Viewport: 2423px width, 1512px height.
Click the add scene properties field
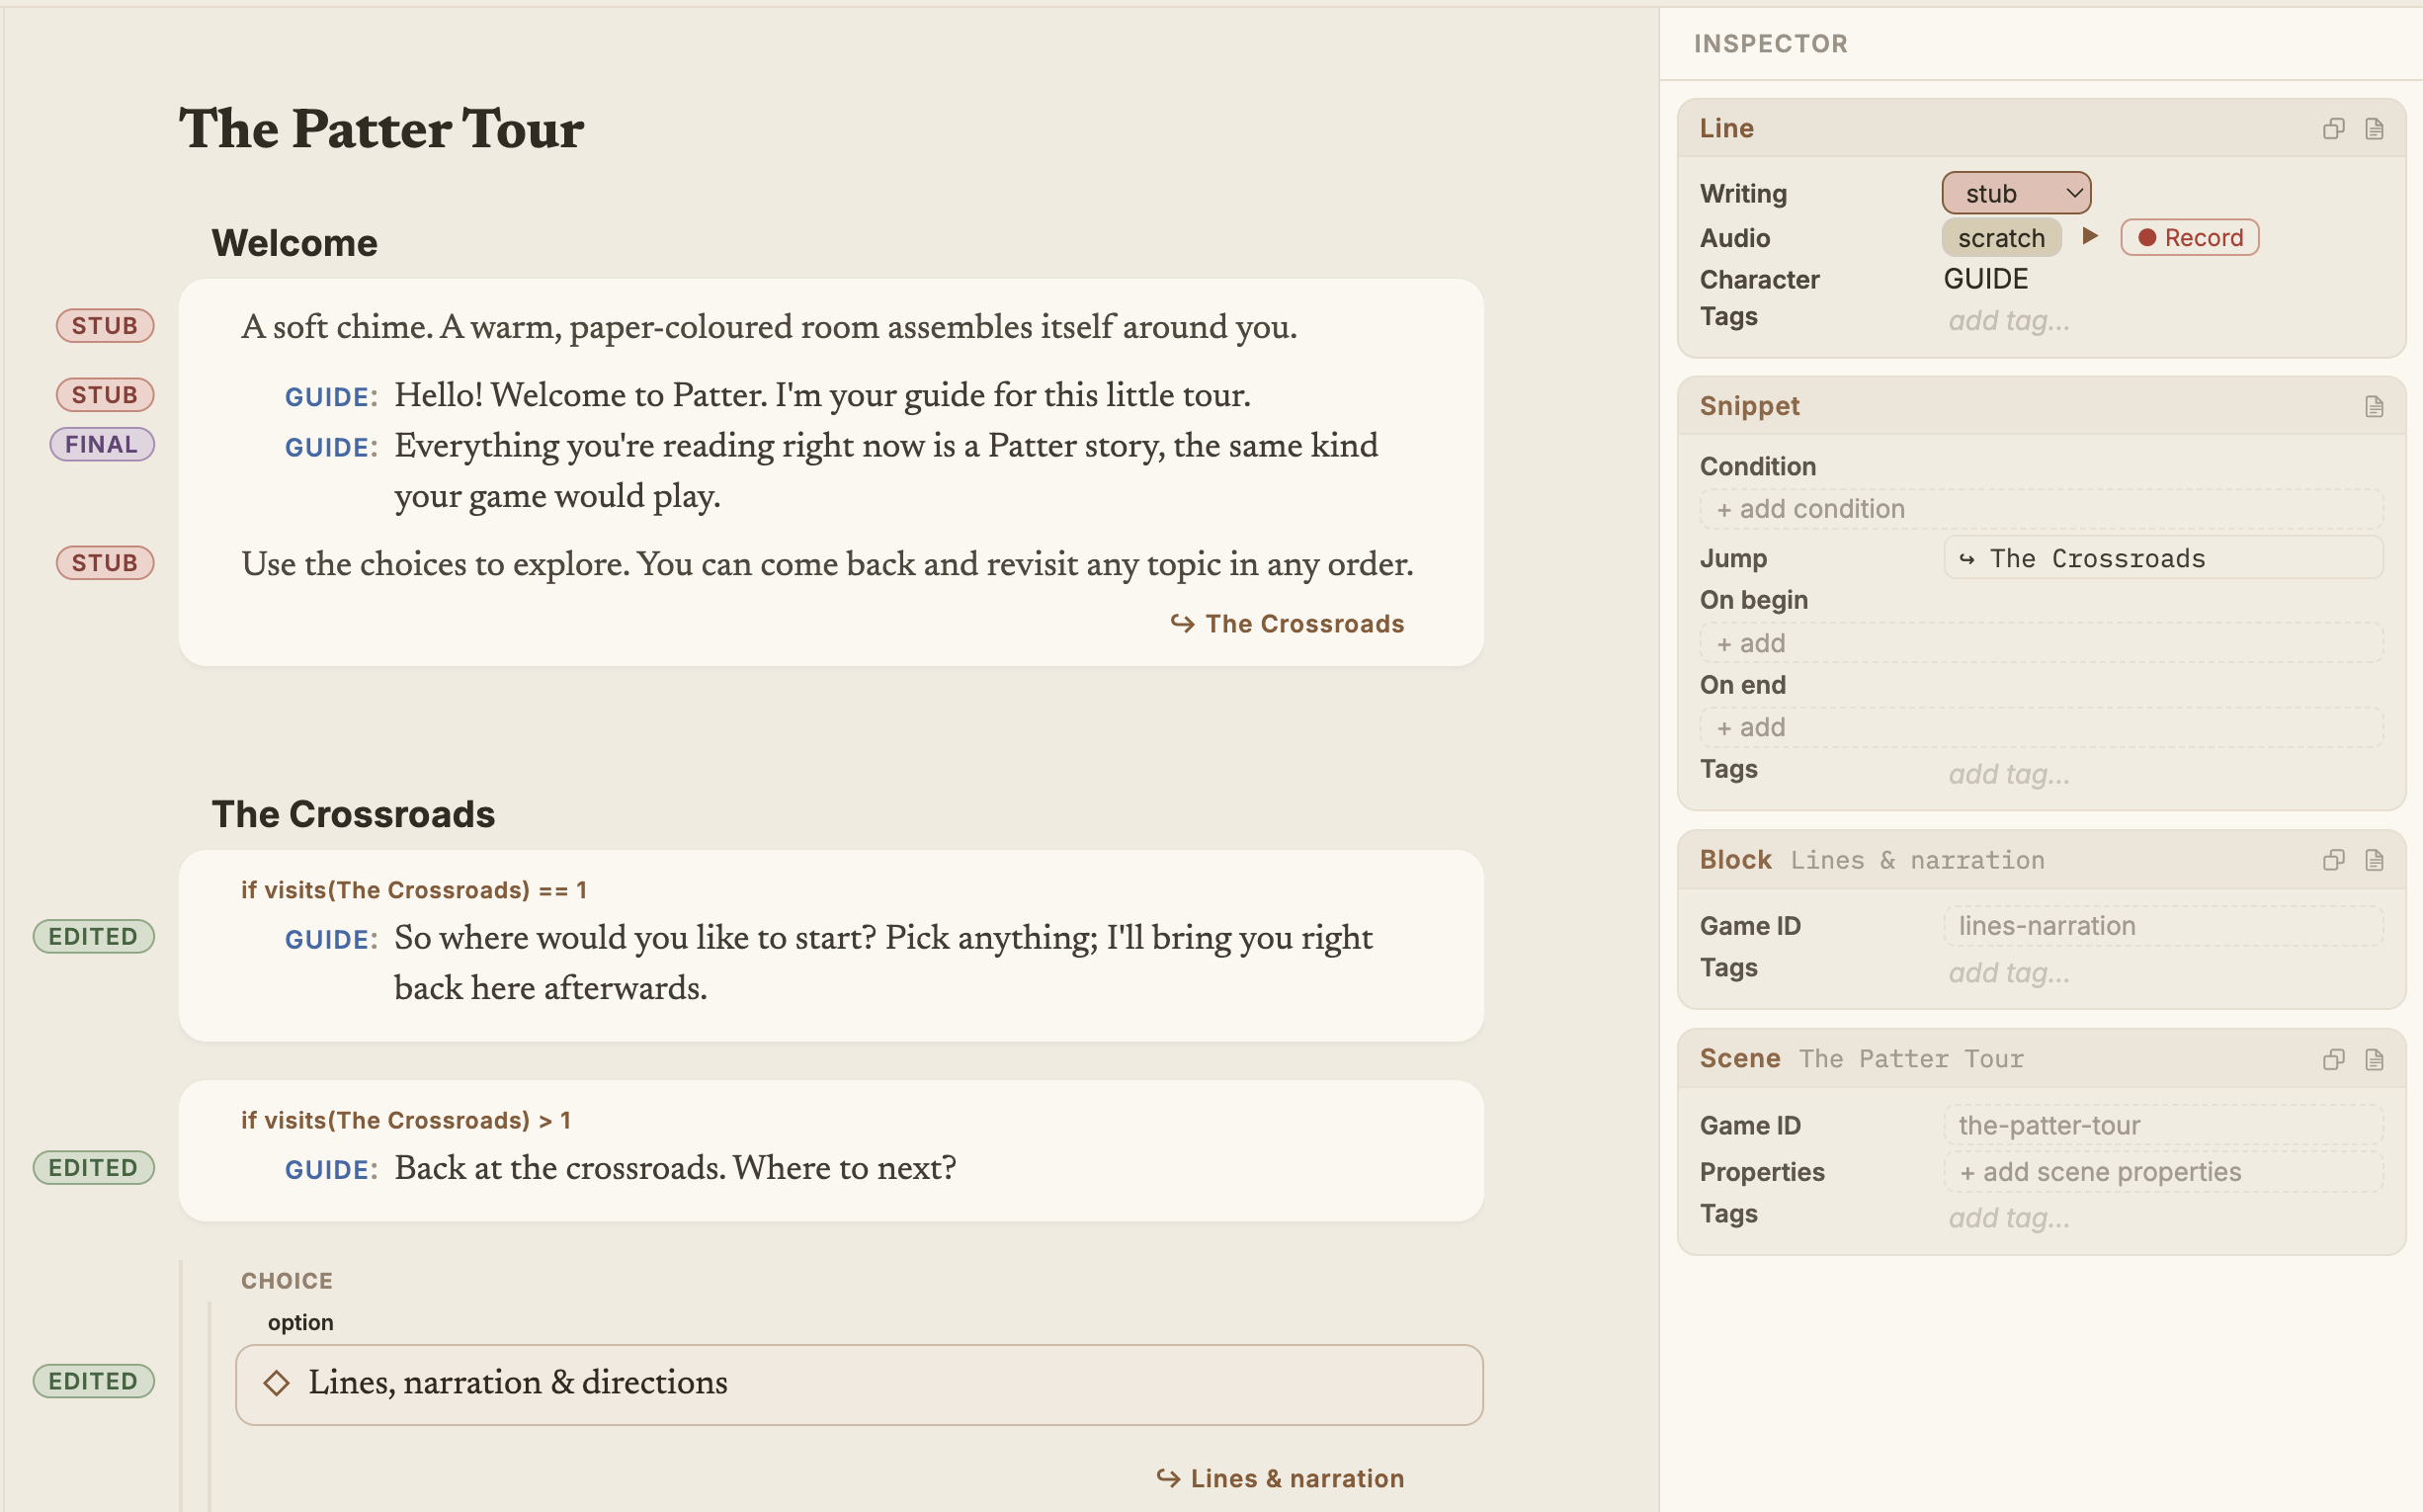click(x=2163, y=1172)
